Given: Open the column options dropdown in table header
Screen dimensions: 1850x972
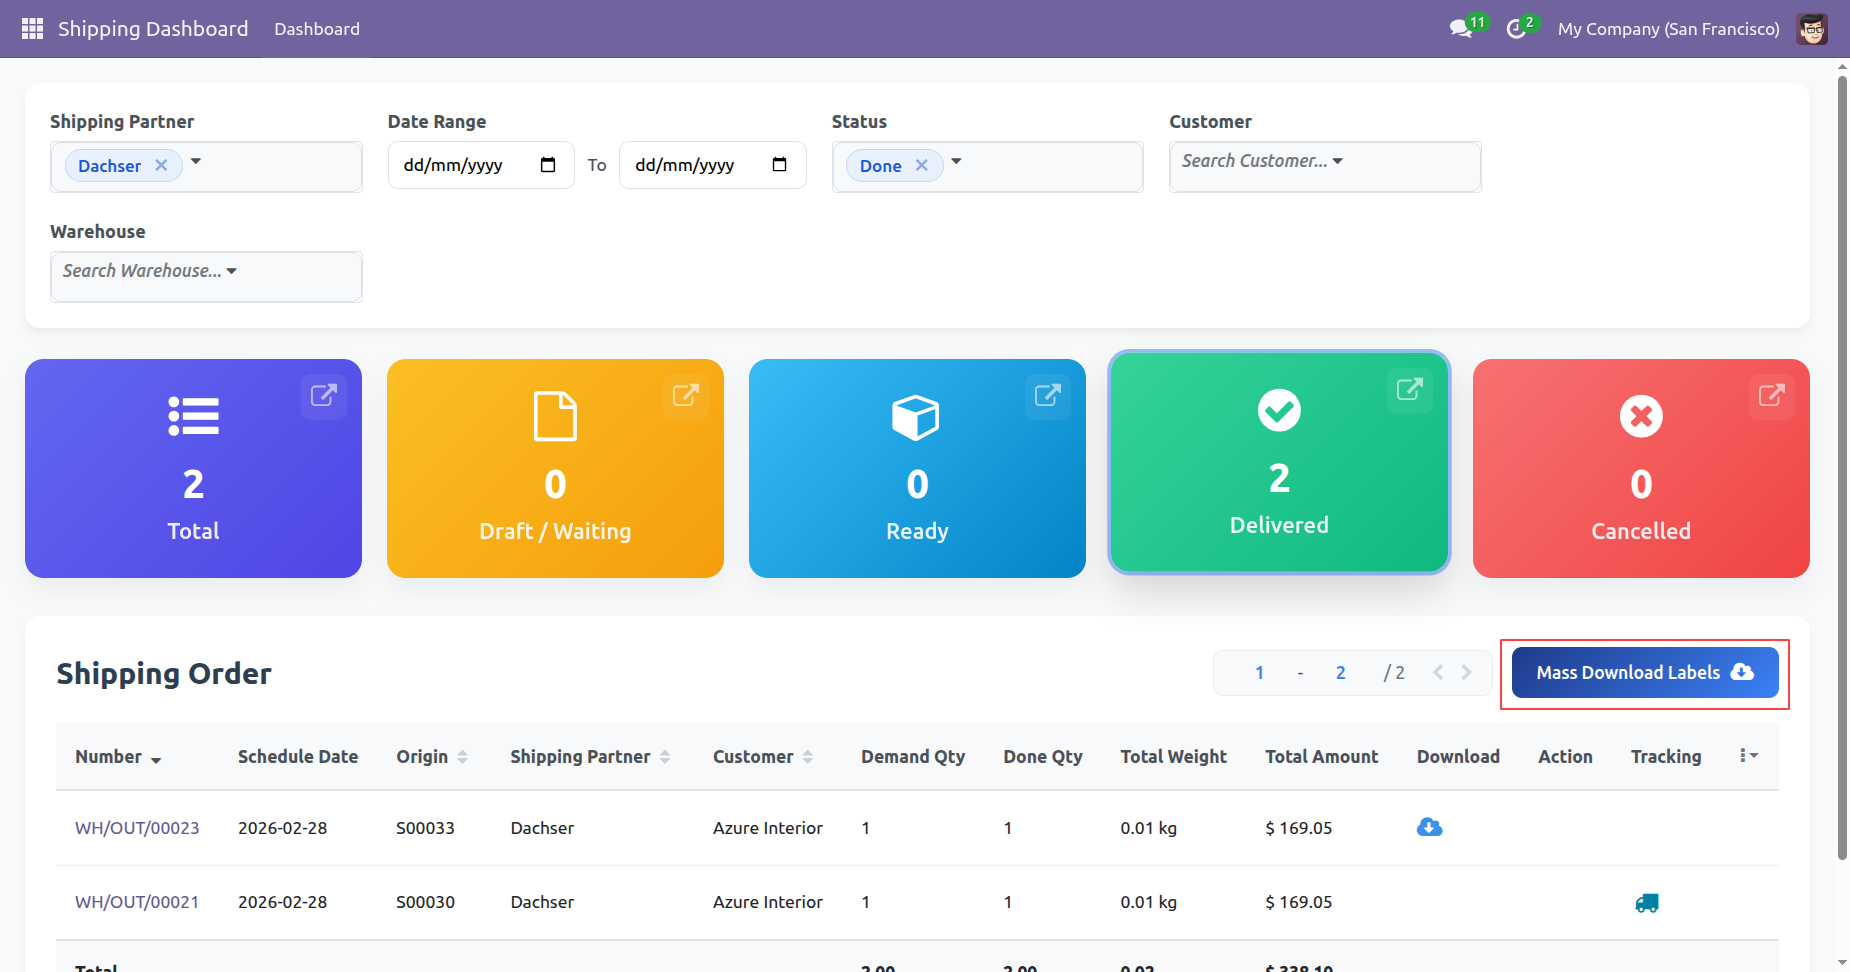Looking at the screenshot, I should (x=1748, y=756).
